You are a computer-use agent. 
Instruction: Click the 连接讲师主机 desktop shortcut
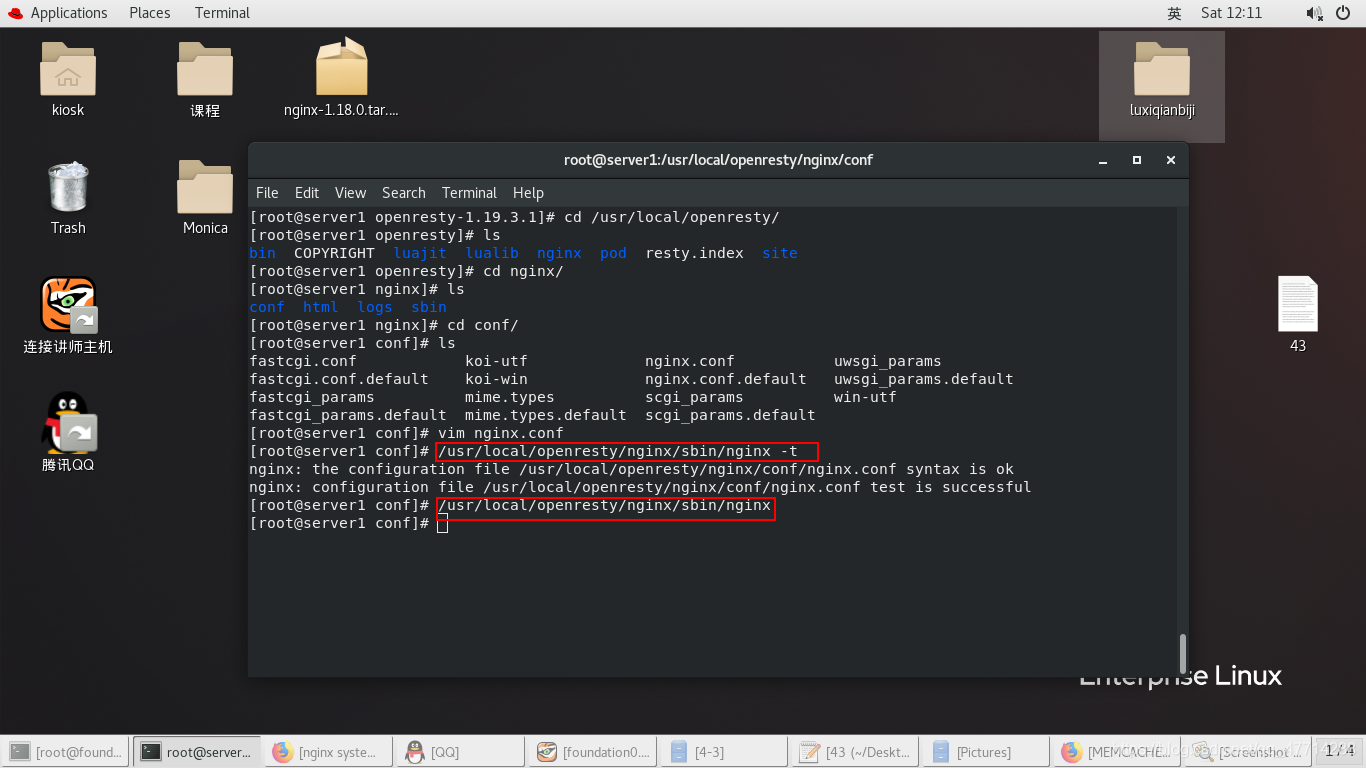68,304
